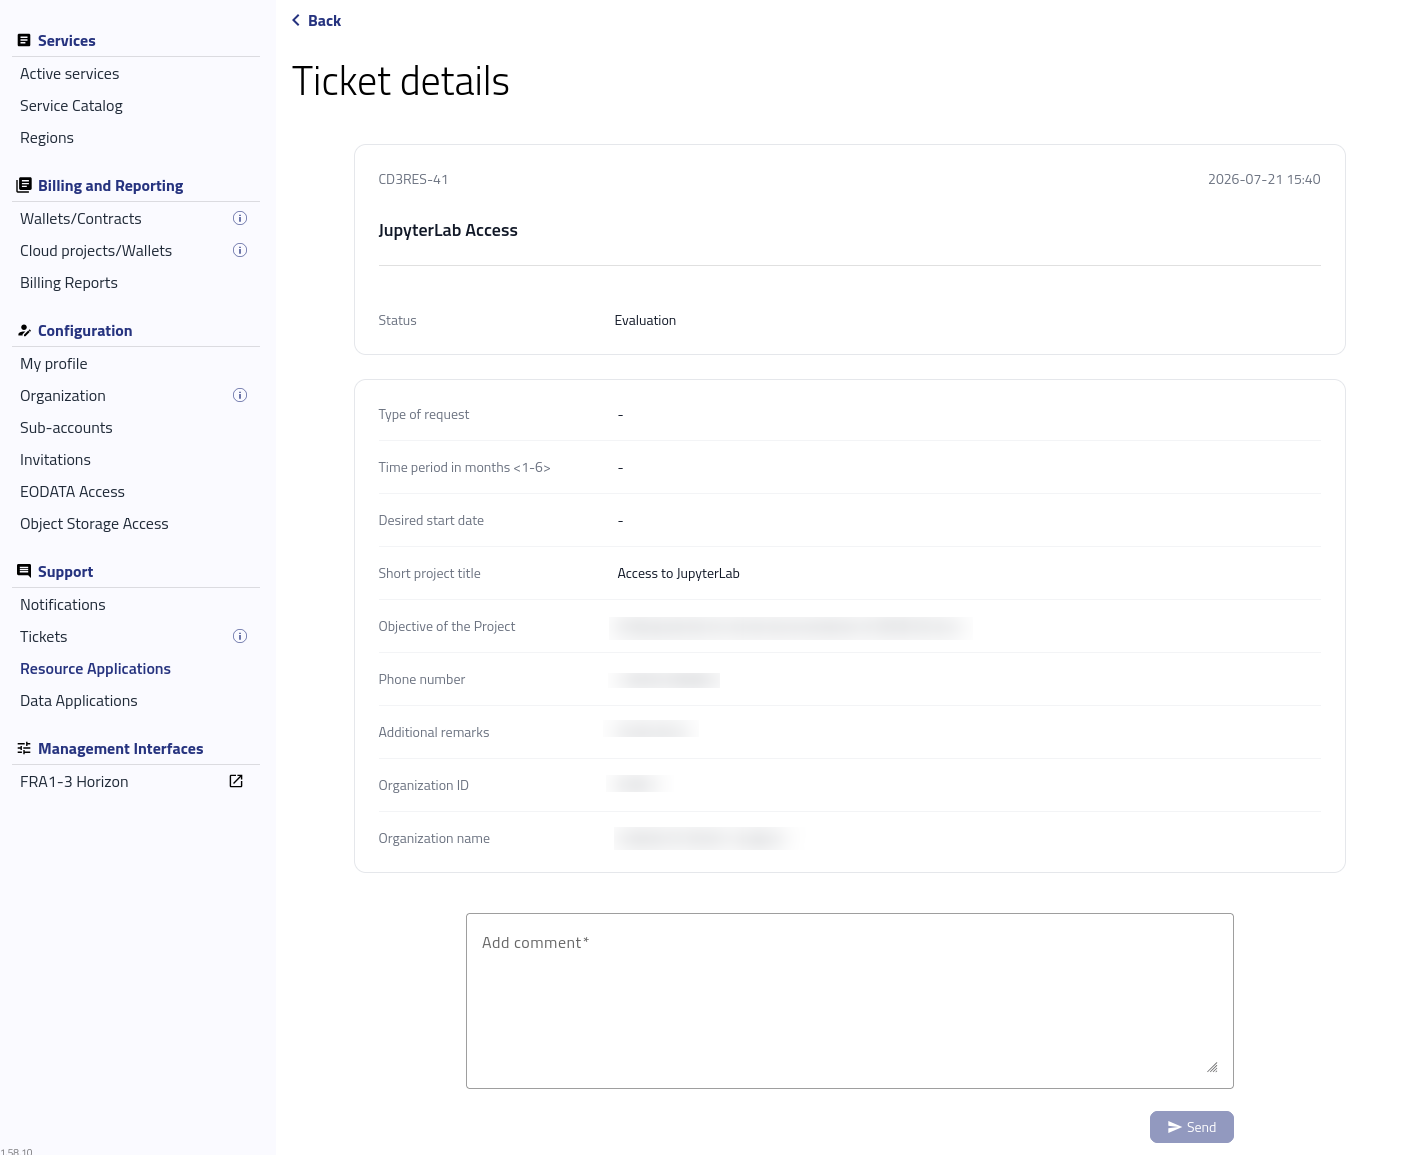The image size is (1414, 1155).
Task: Click the Desired start date label
Action: pos(431,521)
